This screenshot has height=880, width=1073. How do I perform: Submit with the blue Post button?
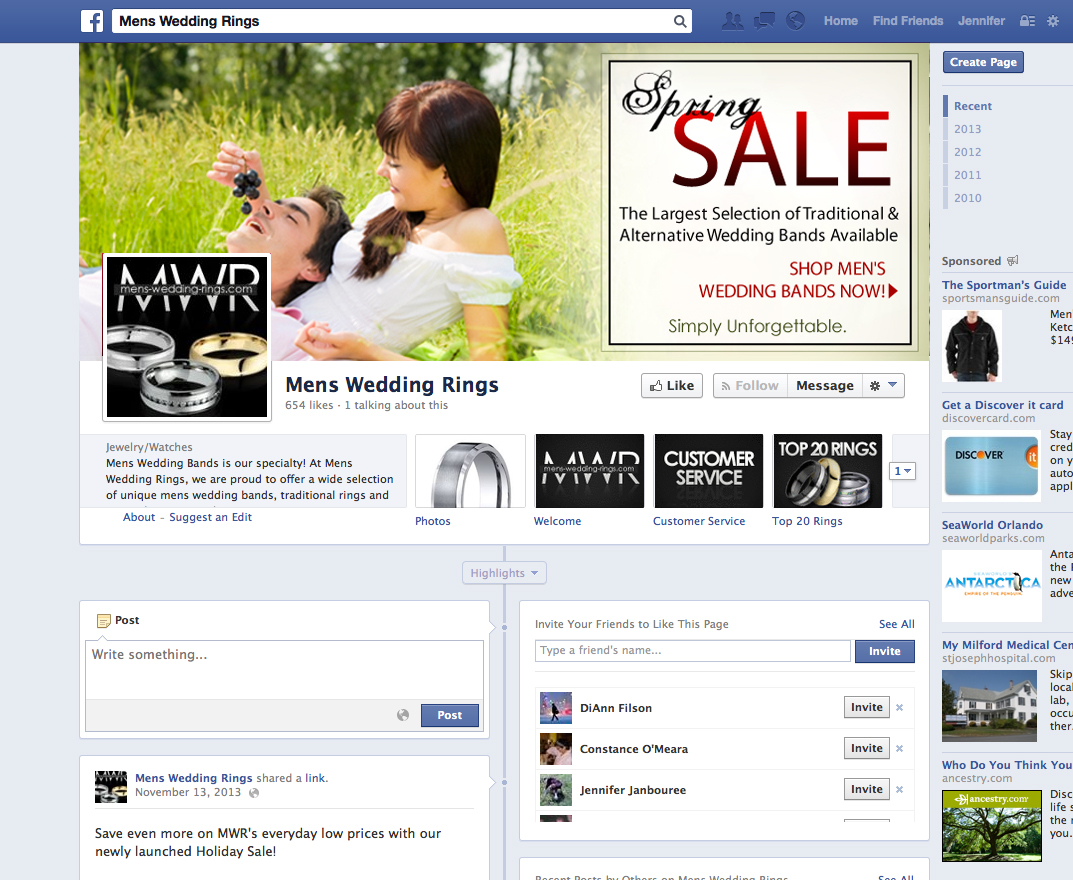[450, 715]
